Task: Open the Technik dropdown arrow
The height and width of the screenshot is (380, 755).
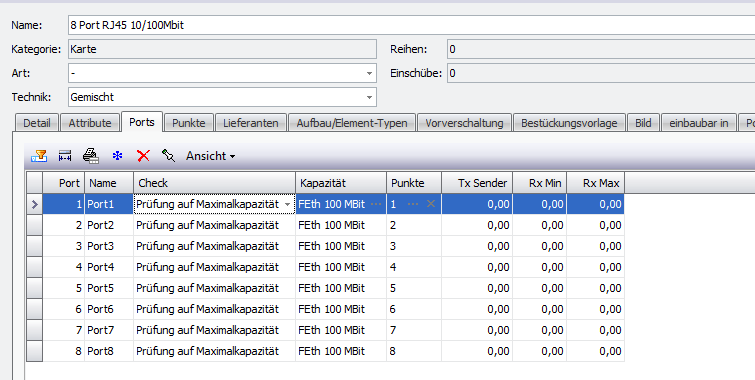Action: 369,97
